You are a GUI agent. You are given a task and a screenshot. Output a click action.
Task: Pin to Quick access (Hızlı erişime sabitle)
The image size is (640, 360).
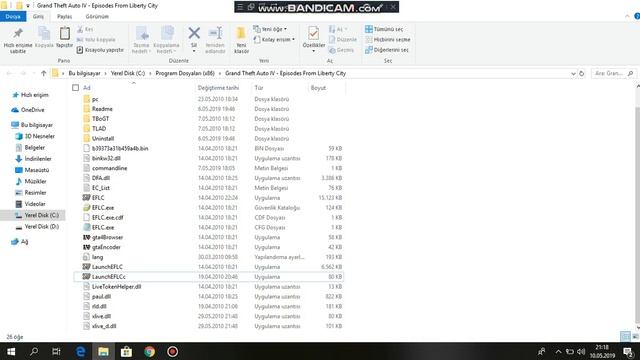click(x=18, y=40)
